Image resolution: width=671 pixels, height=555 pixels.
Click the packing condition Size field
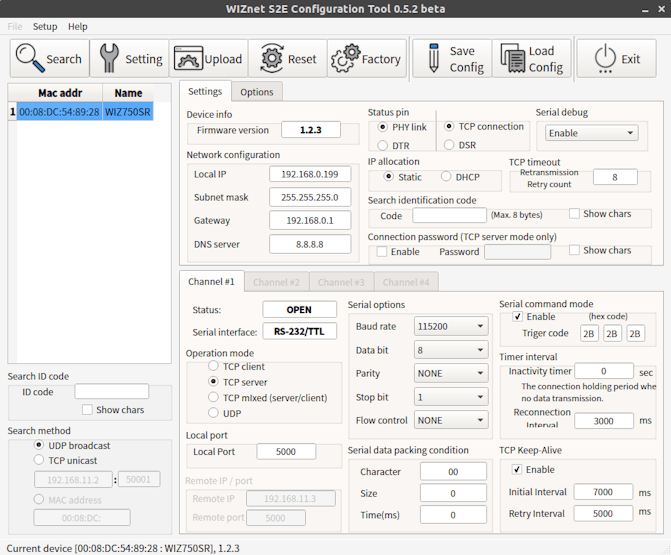click(x=453, y=493)
